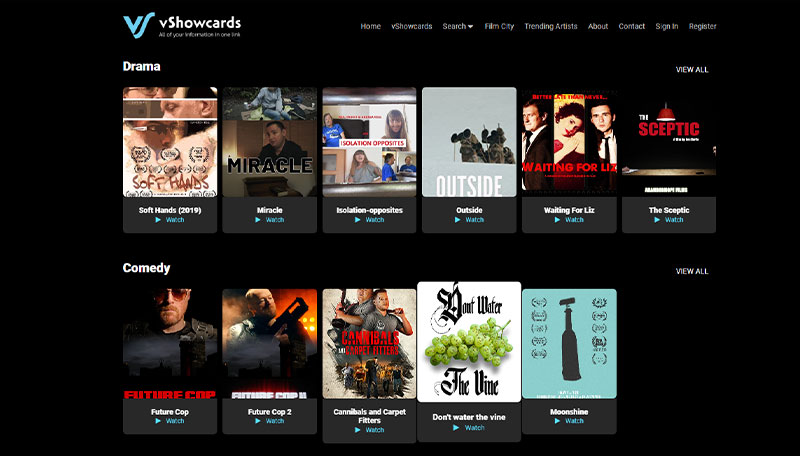Screen dimensions: 800x456
Task: Open the Don't Water The Vine poster
Action: (x=469, y=343)
